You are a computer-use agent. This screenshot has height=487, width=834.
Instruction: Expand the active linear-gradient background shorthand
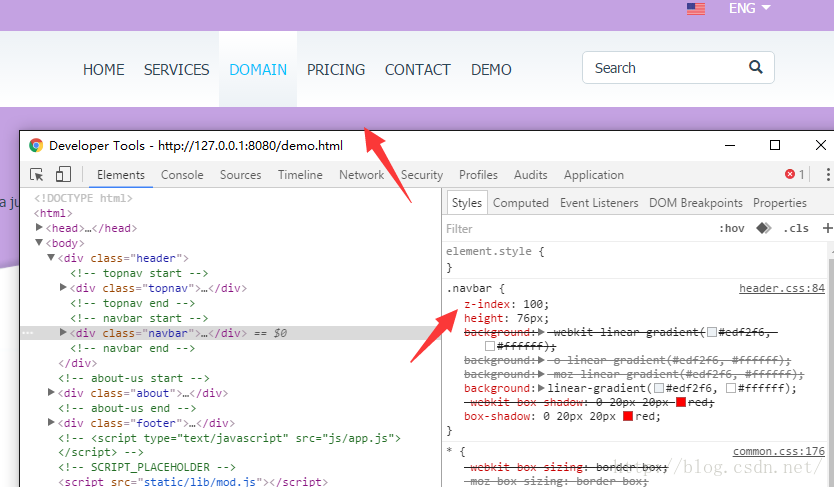tap(541, 388)
